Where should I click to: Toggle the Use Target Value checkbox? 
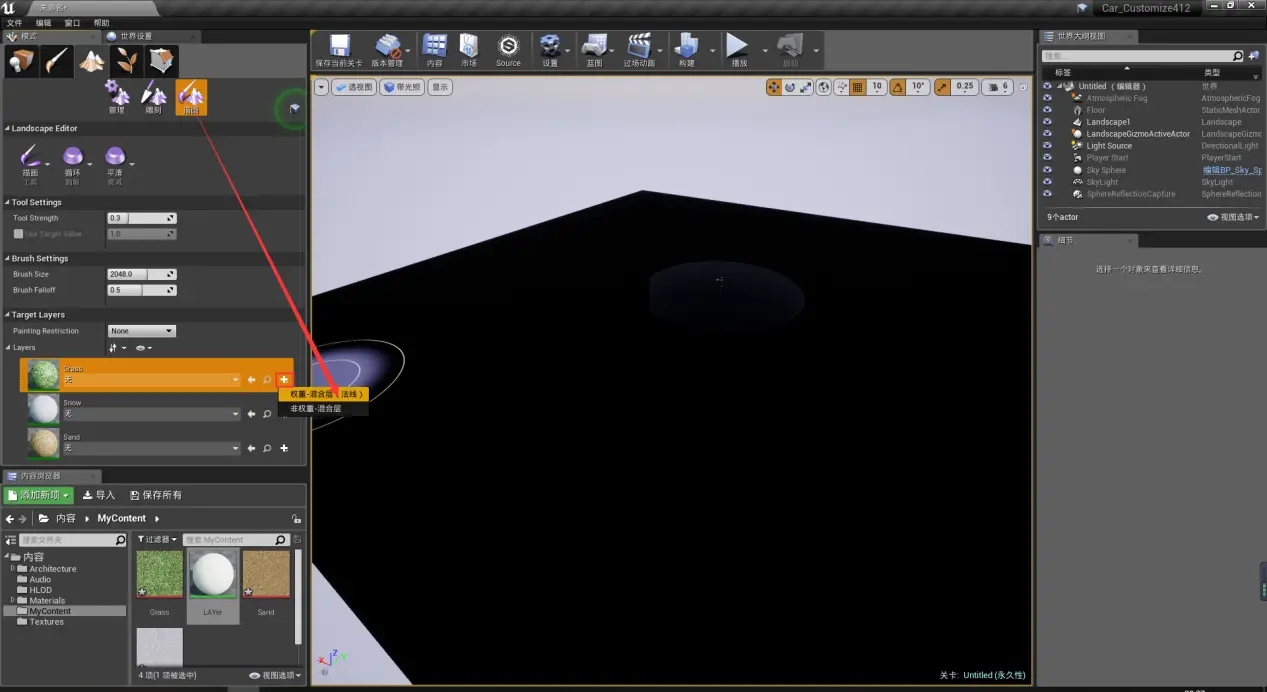pyautogui.click(x=18, y=234)
